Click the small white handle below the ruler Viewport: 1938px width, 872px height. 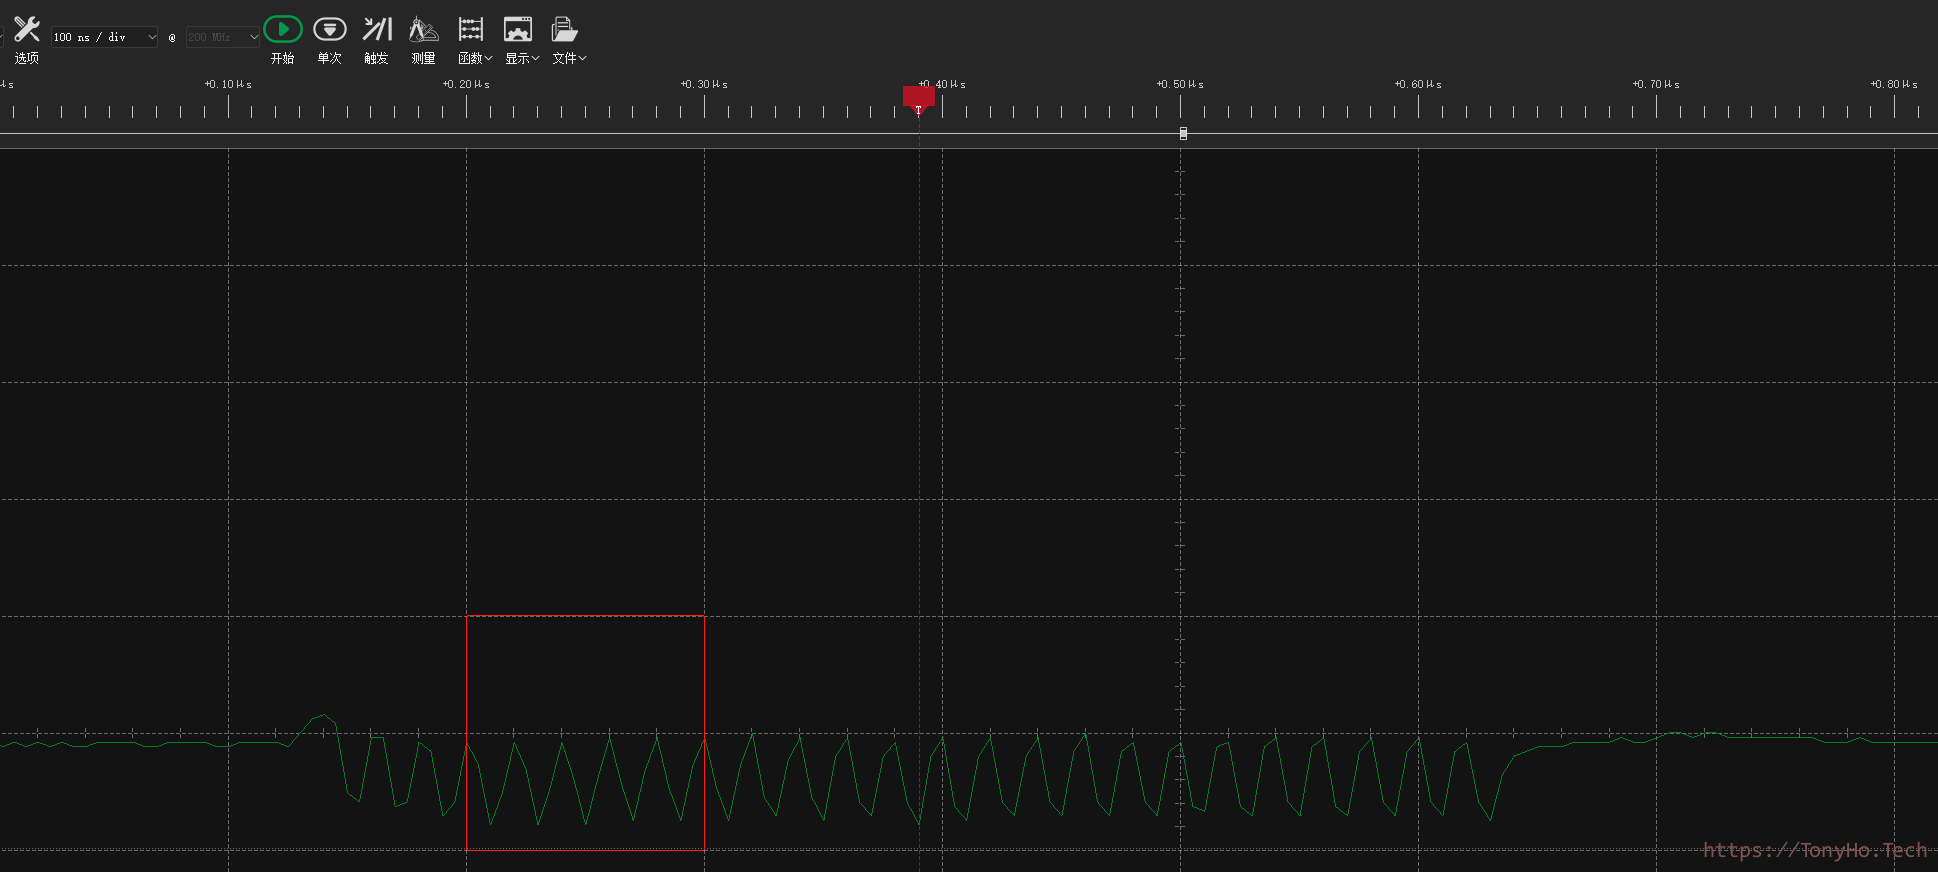tap(1183, 133)
